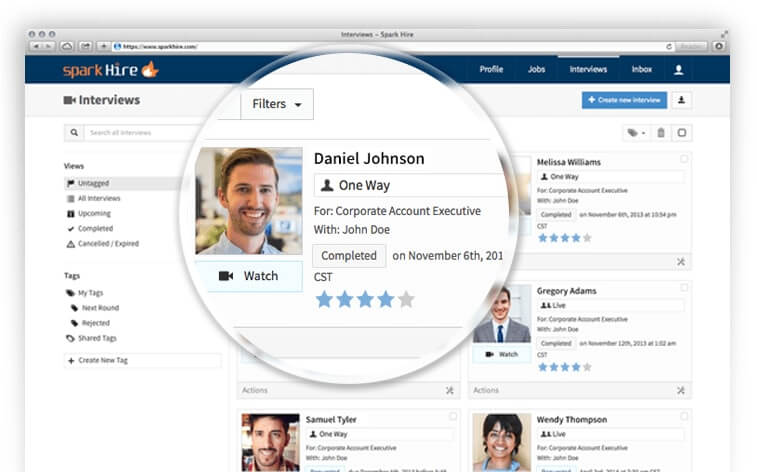Image resolution: width=757 pixels, height=472 pixels.
Task: Click the trash delete icon
Action: 660,133
